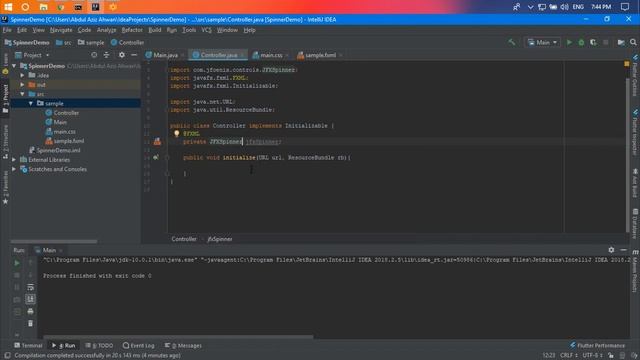The width and height of the screenshot is (640, 360).
Task: Hide the Project panel with minus icon
Action: (x=134, y=55)
